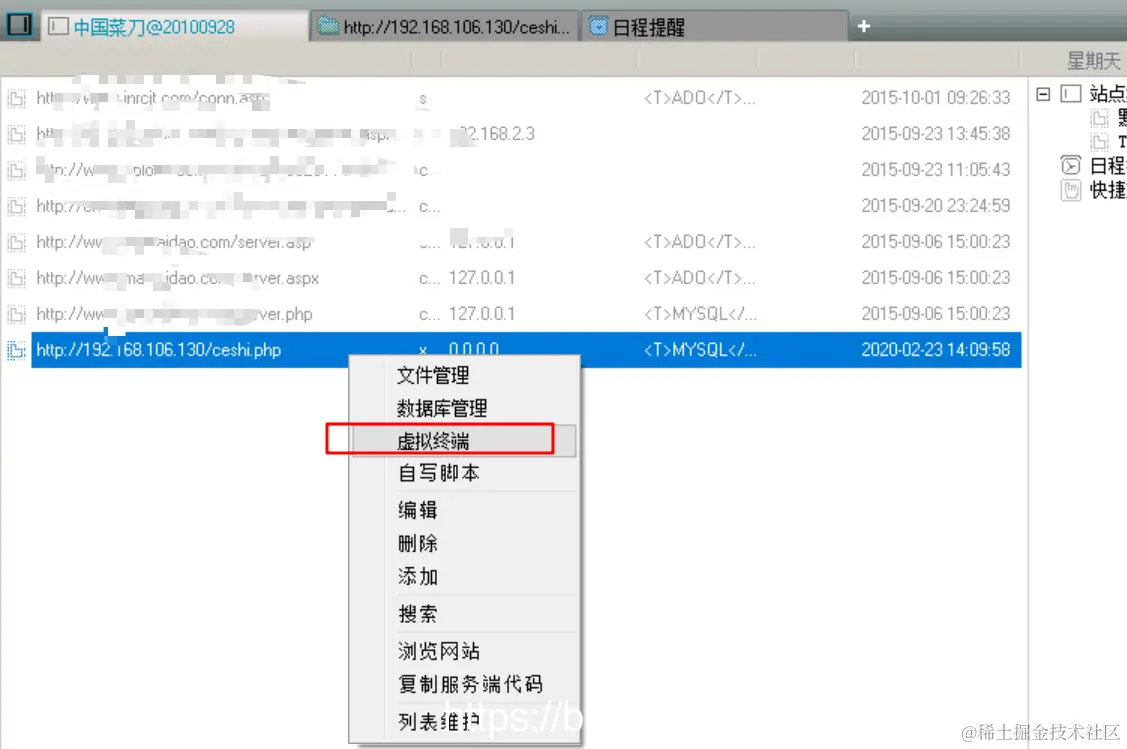Select the 日程 tree item in the sidebar

click(x=1108, y=166)
